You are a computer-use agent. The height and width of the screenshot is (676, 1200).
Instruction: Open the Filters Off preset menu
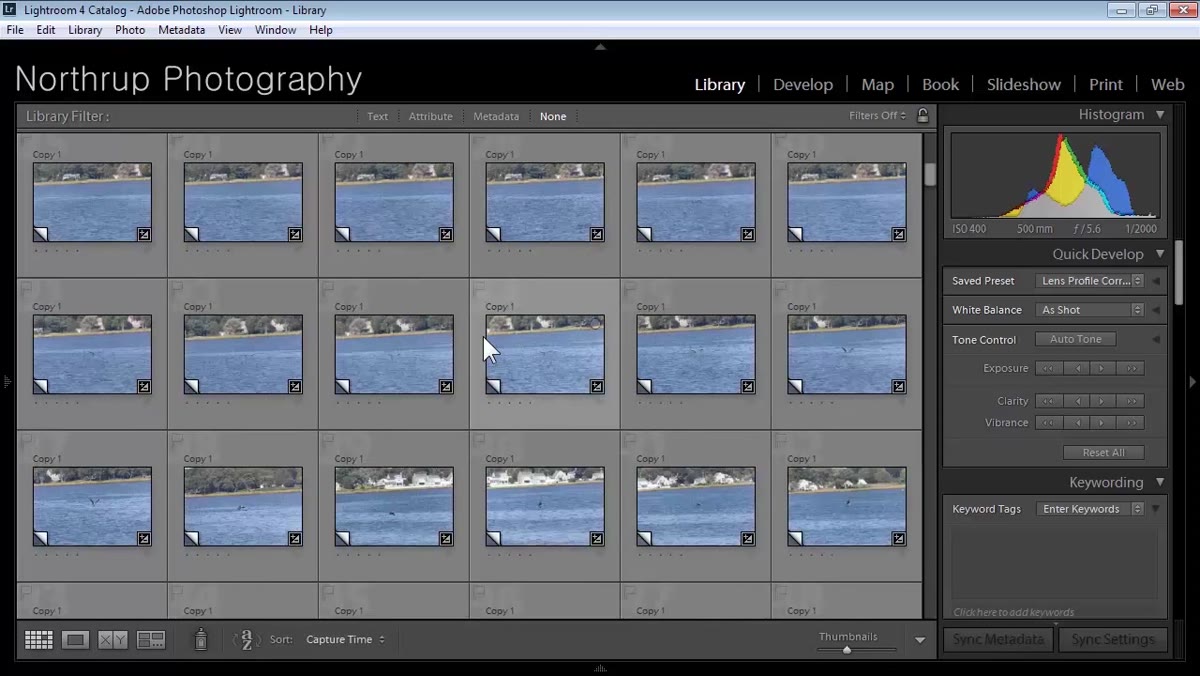click(x=878, y=116)
